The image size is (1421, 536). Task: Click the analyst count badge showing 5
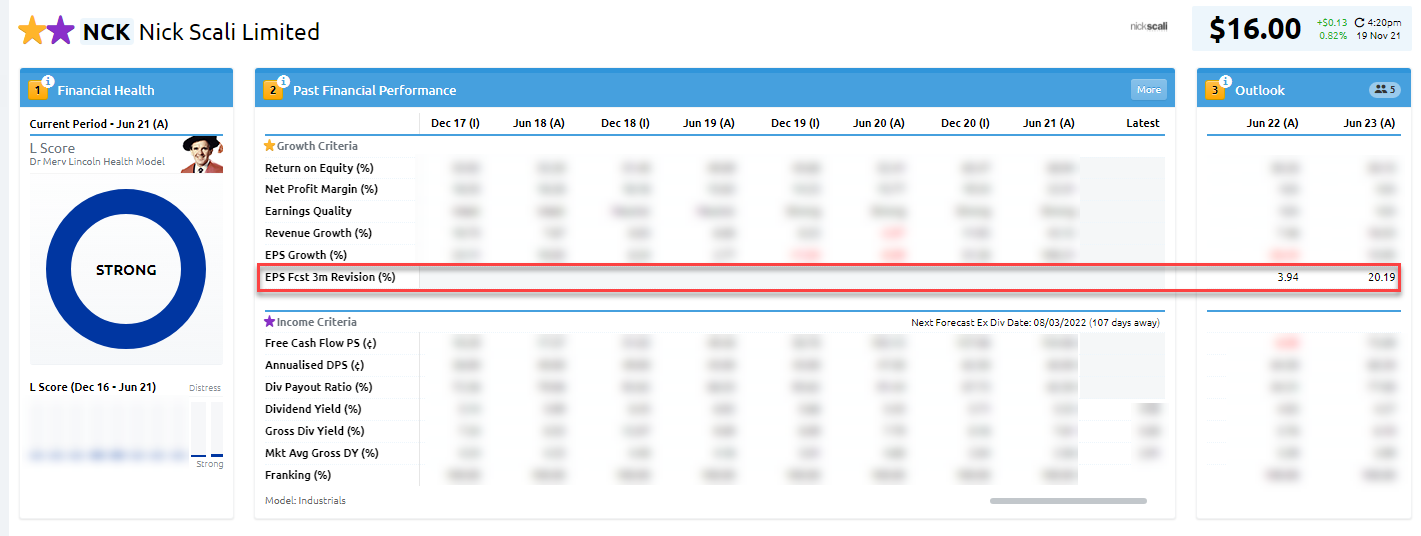[1385, 90]
